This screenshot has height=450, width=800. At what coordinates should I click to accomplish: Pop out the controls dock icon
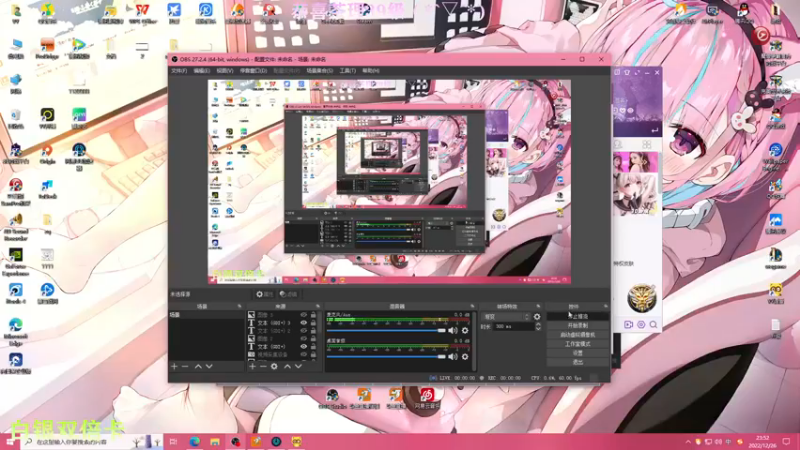(606, 306)
